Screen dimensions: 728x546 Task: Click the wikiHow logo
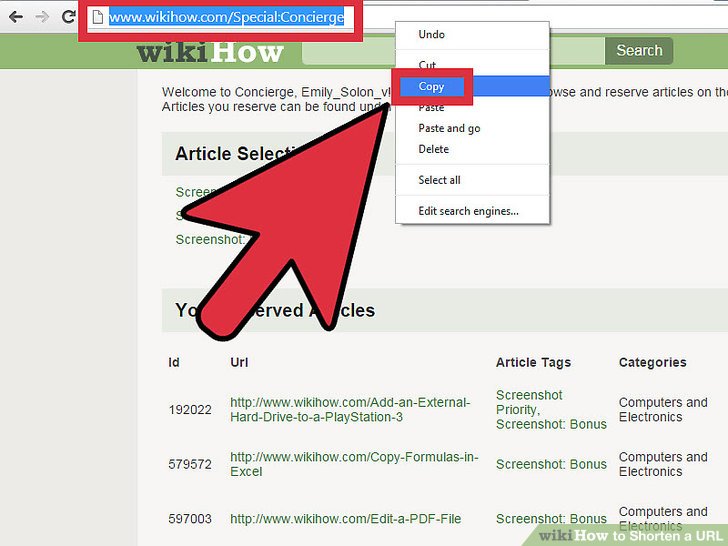(x=210, y=51)
